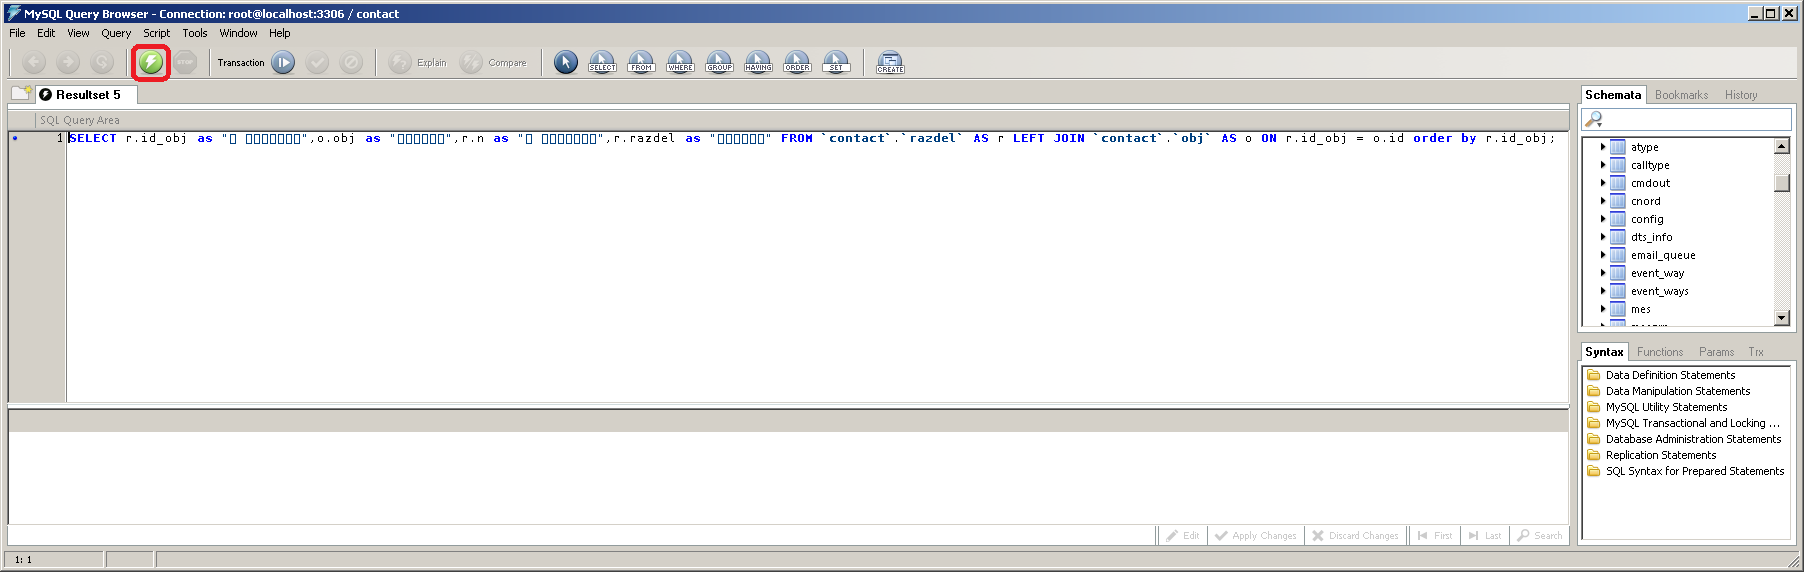Click the Edit resultset button
The height and width of the screenshot is (572, 1804).
pyautogui.click(x=1182, y=536)
